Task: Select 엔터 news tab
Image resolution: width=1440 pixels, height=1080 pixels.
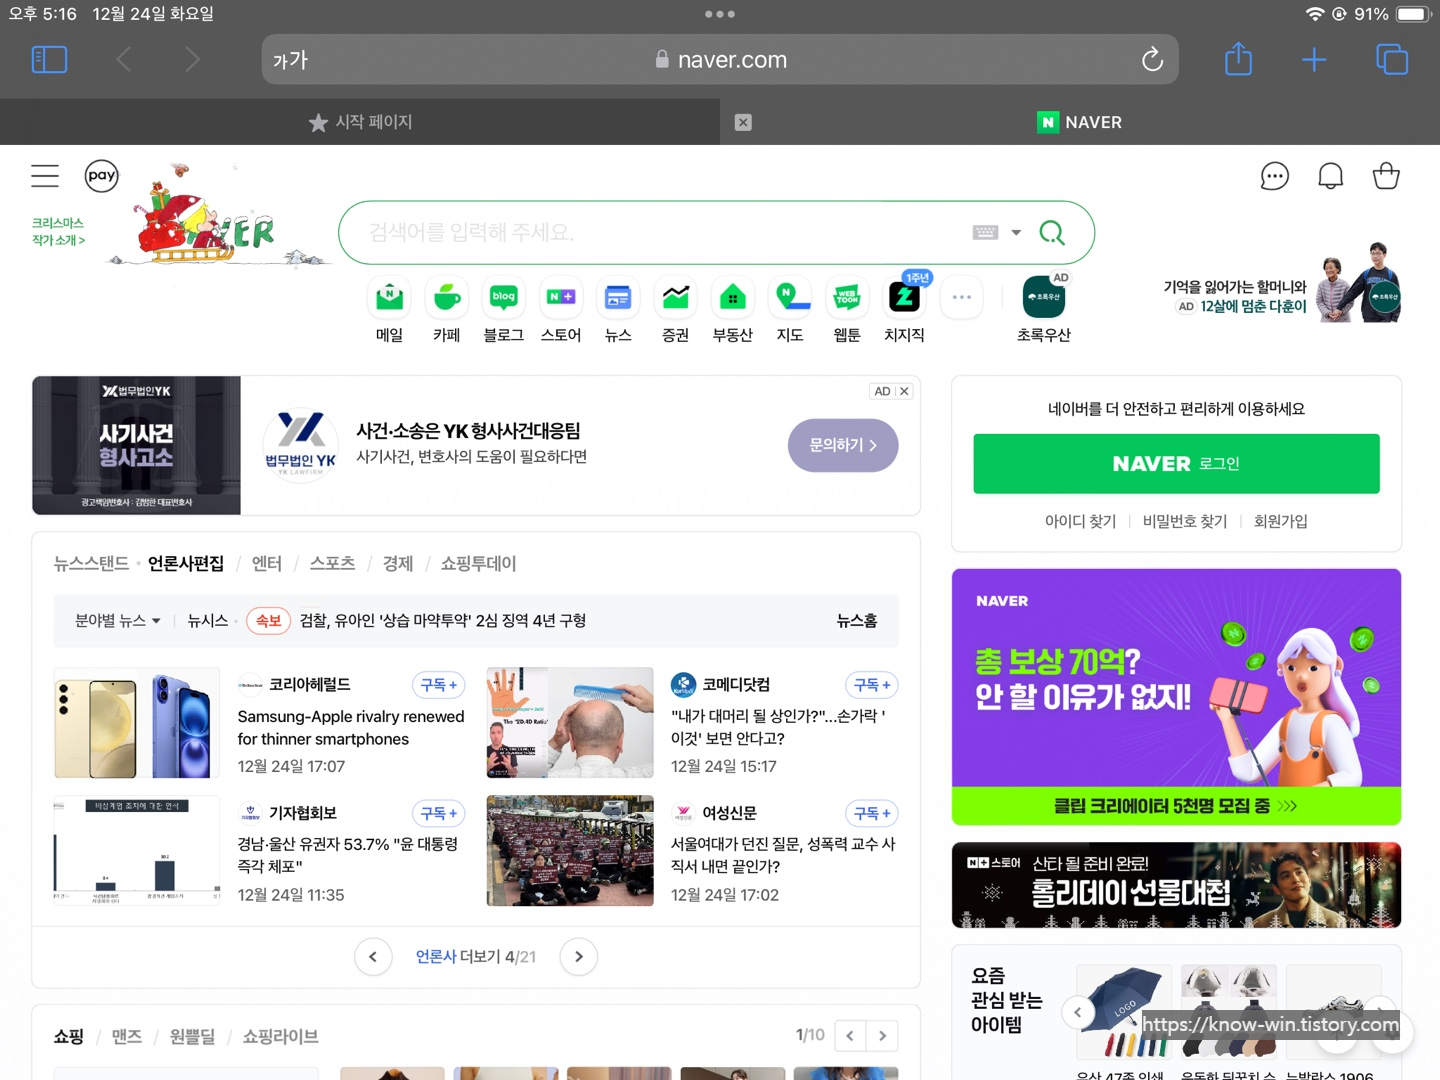Action: pos(267,564)
